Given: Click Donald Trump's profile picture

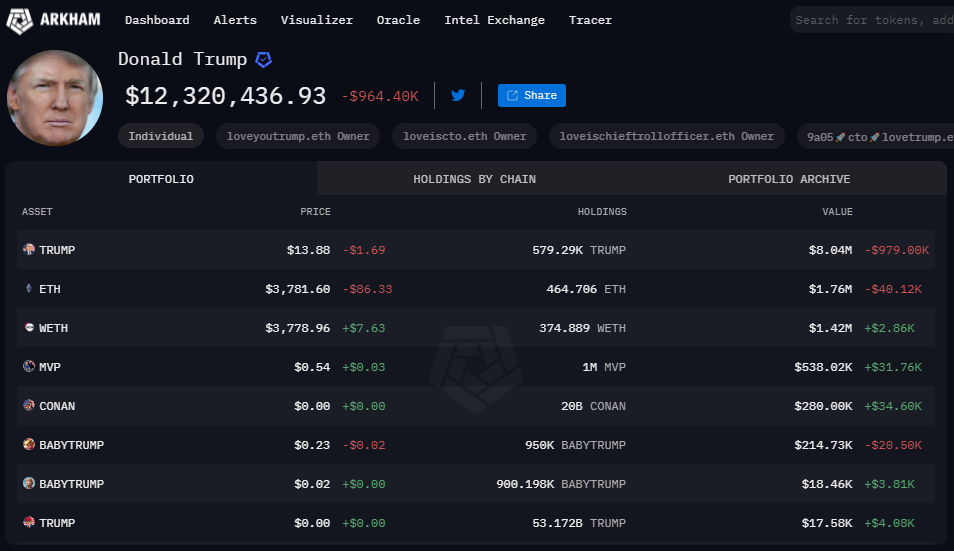Looking at the screenshot, I should click(x=55, y=97).
